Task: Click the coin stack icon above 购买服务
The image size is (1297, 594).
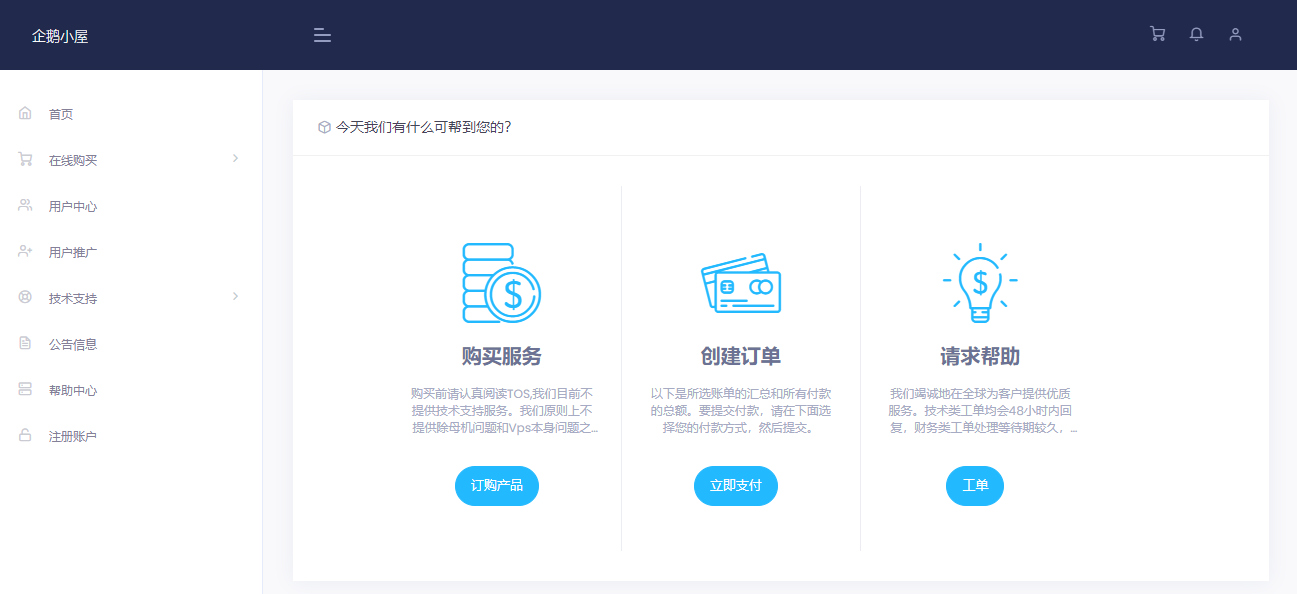Action: tap(501, 282)
